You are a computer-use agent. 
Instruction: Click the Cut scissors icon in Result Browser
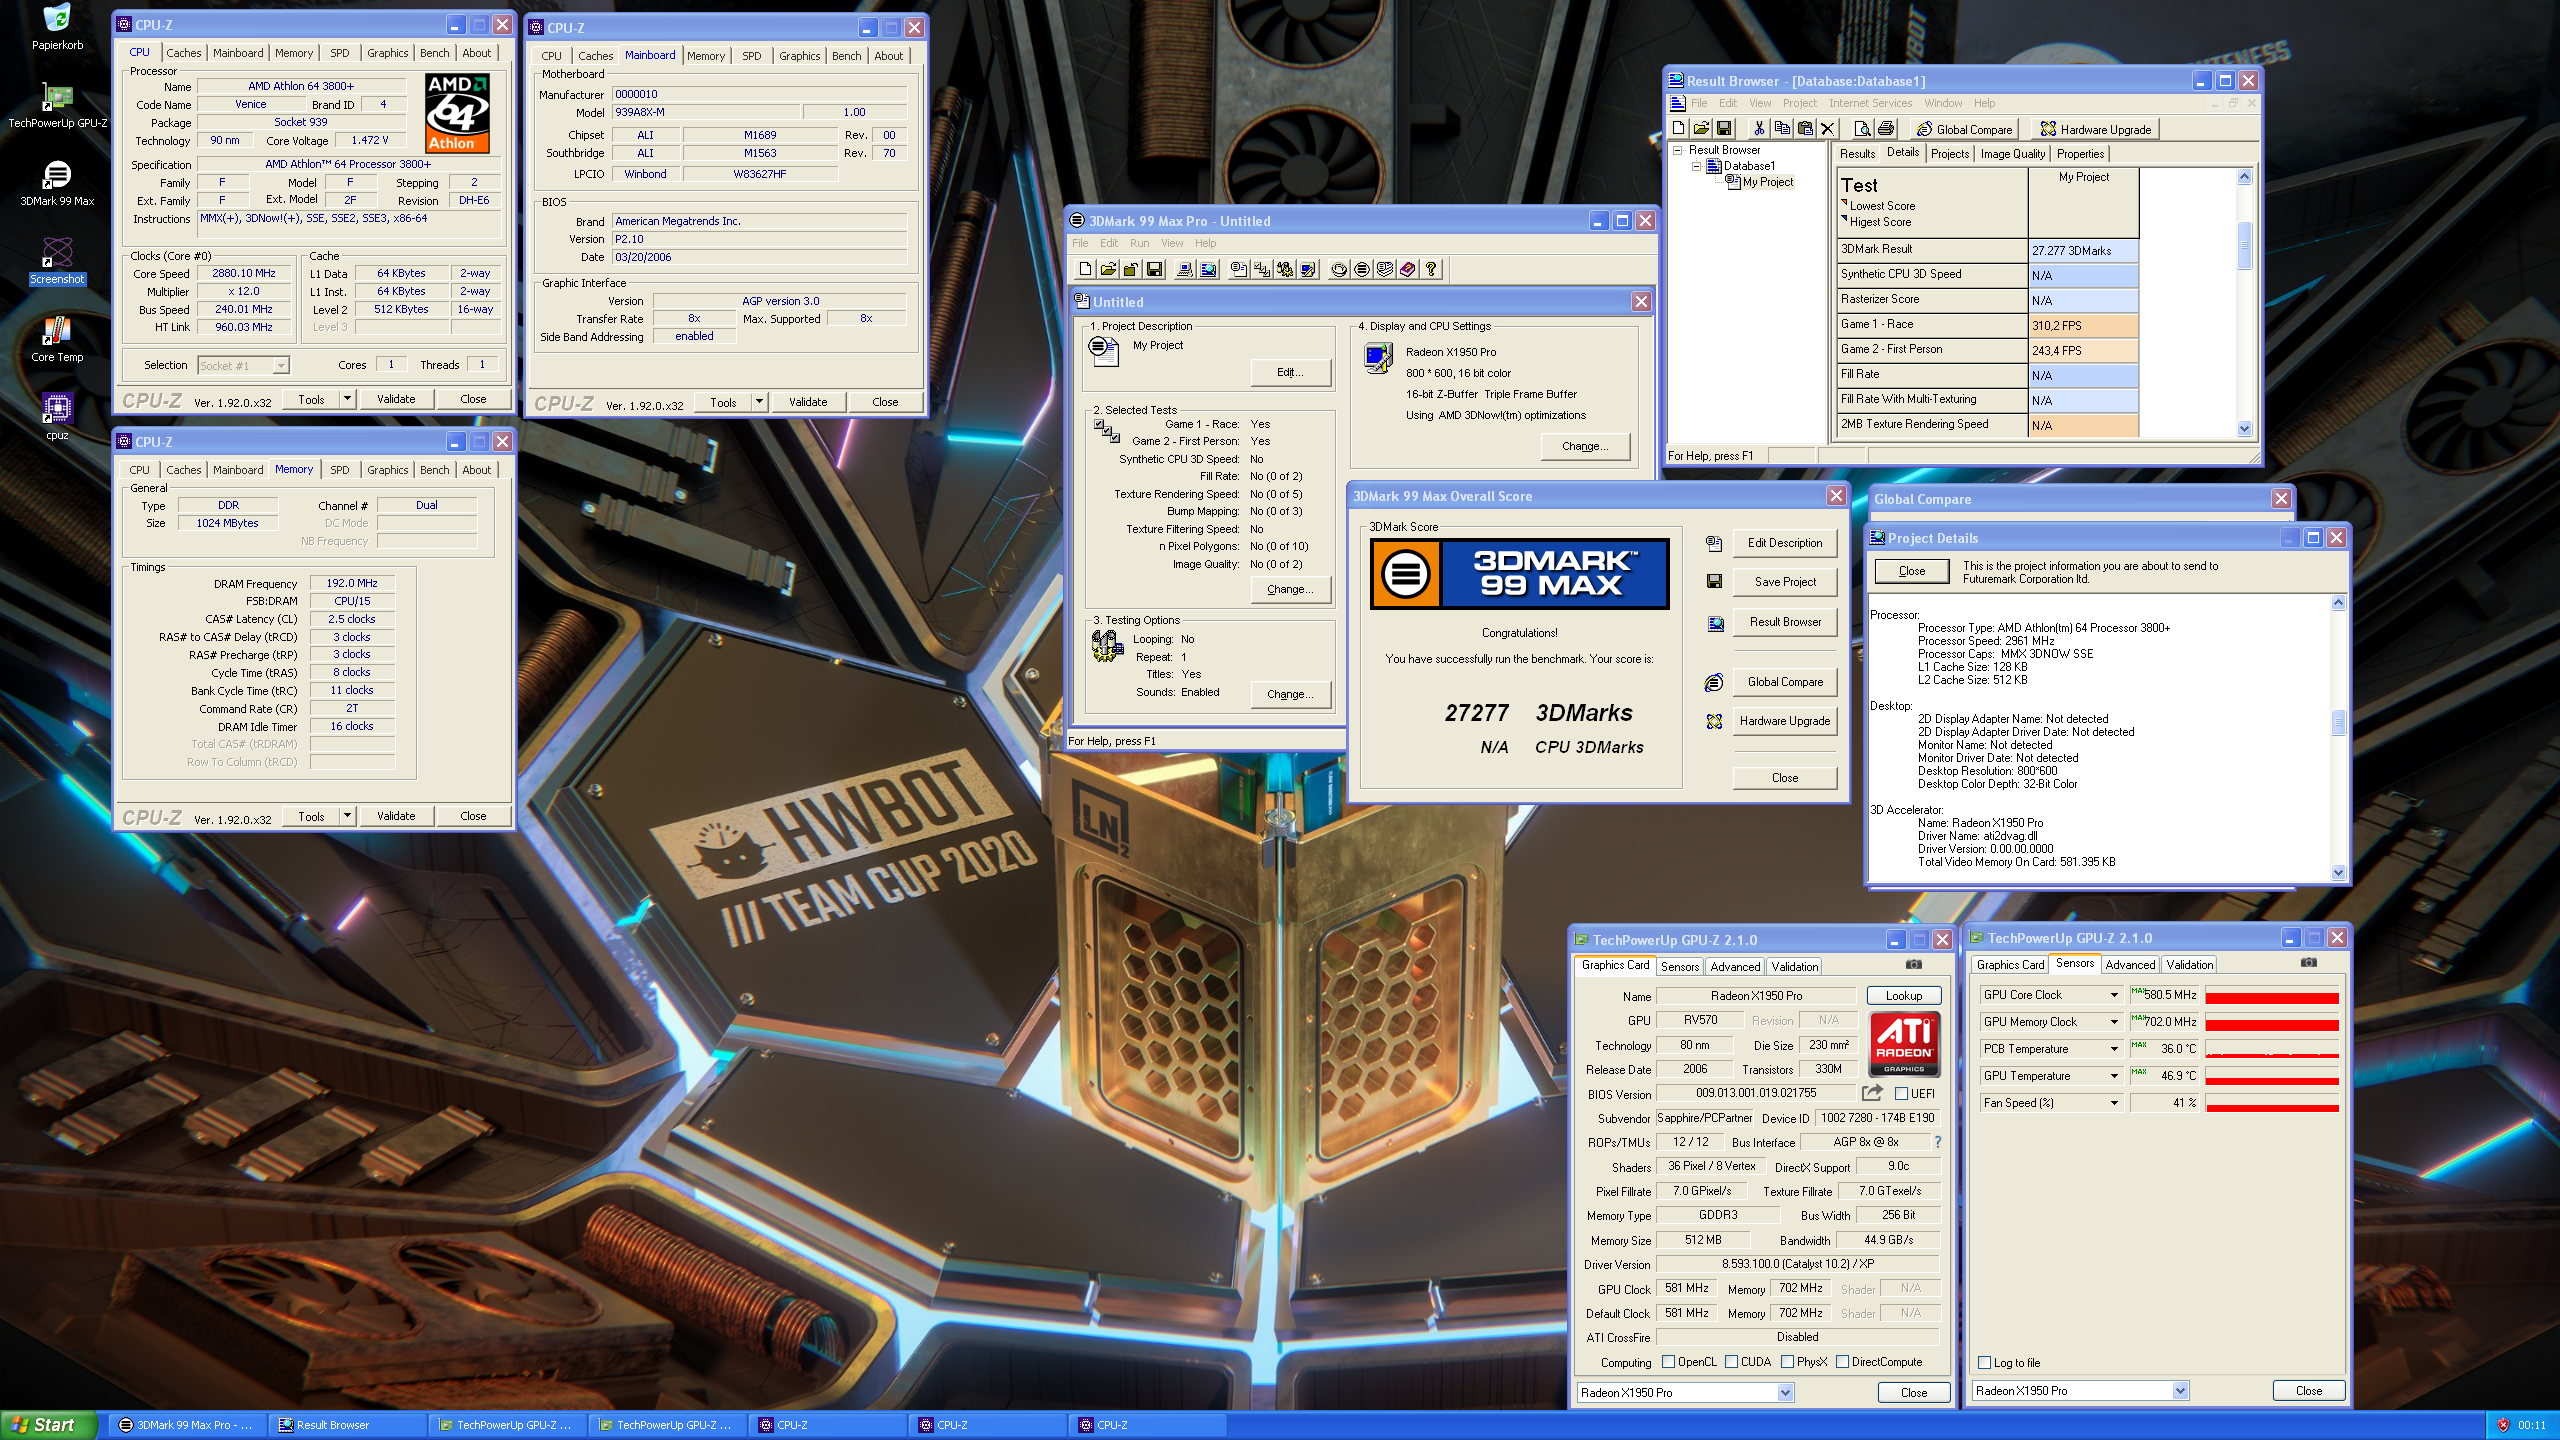1758,128
